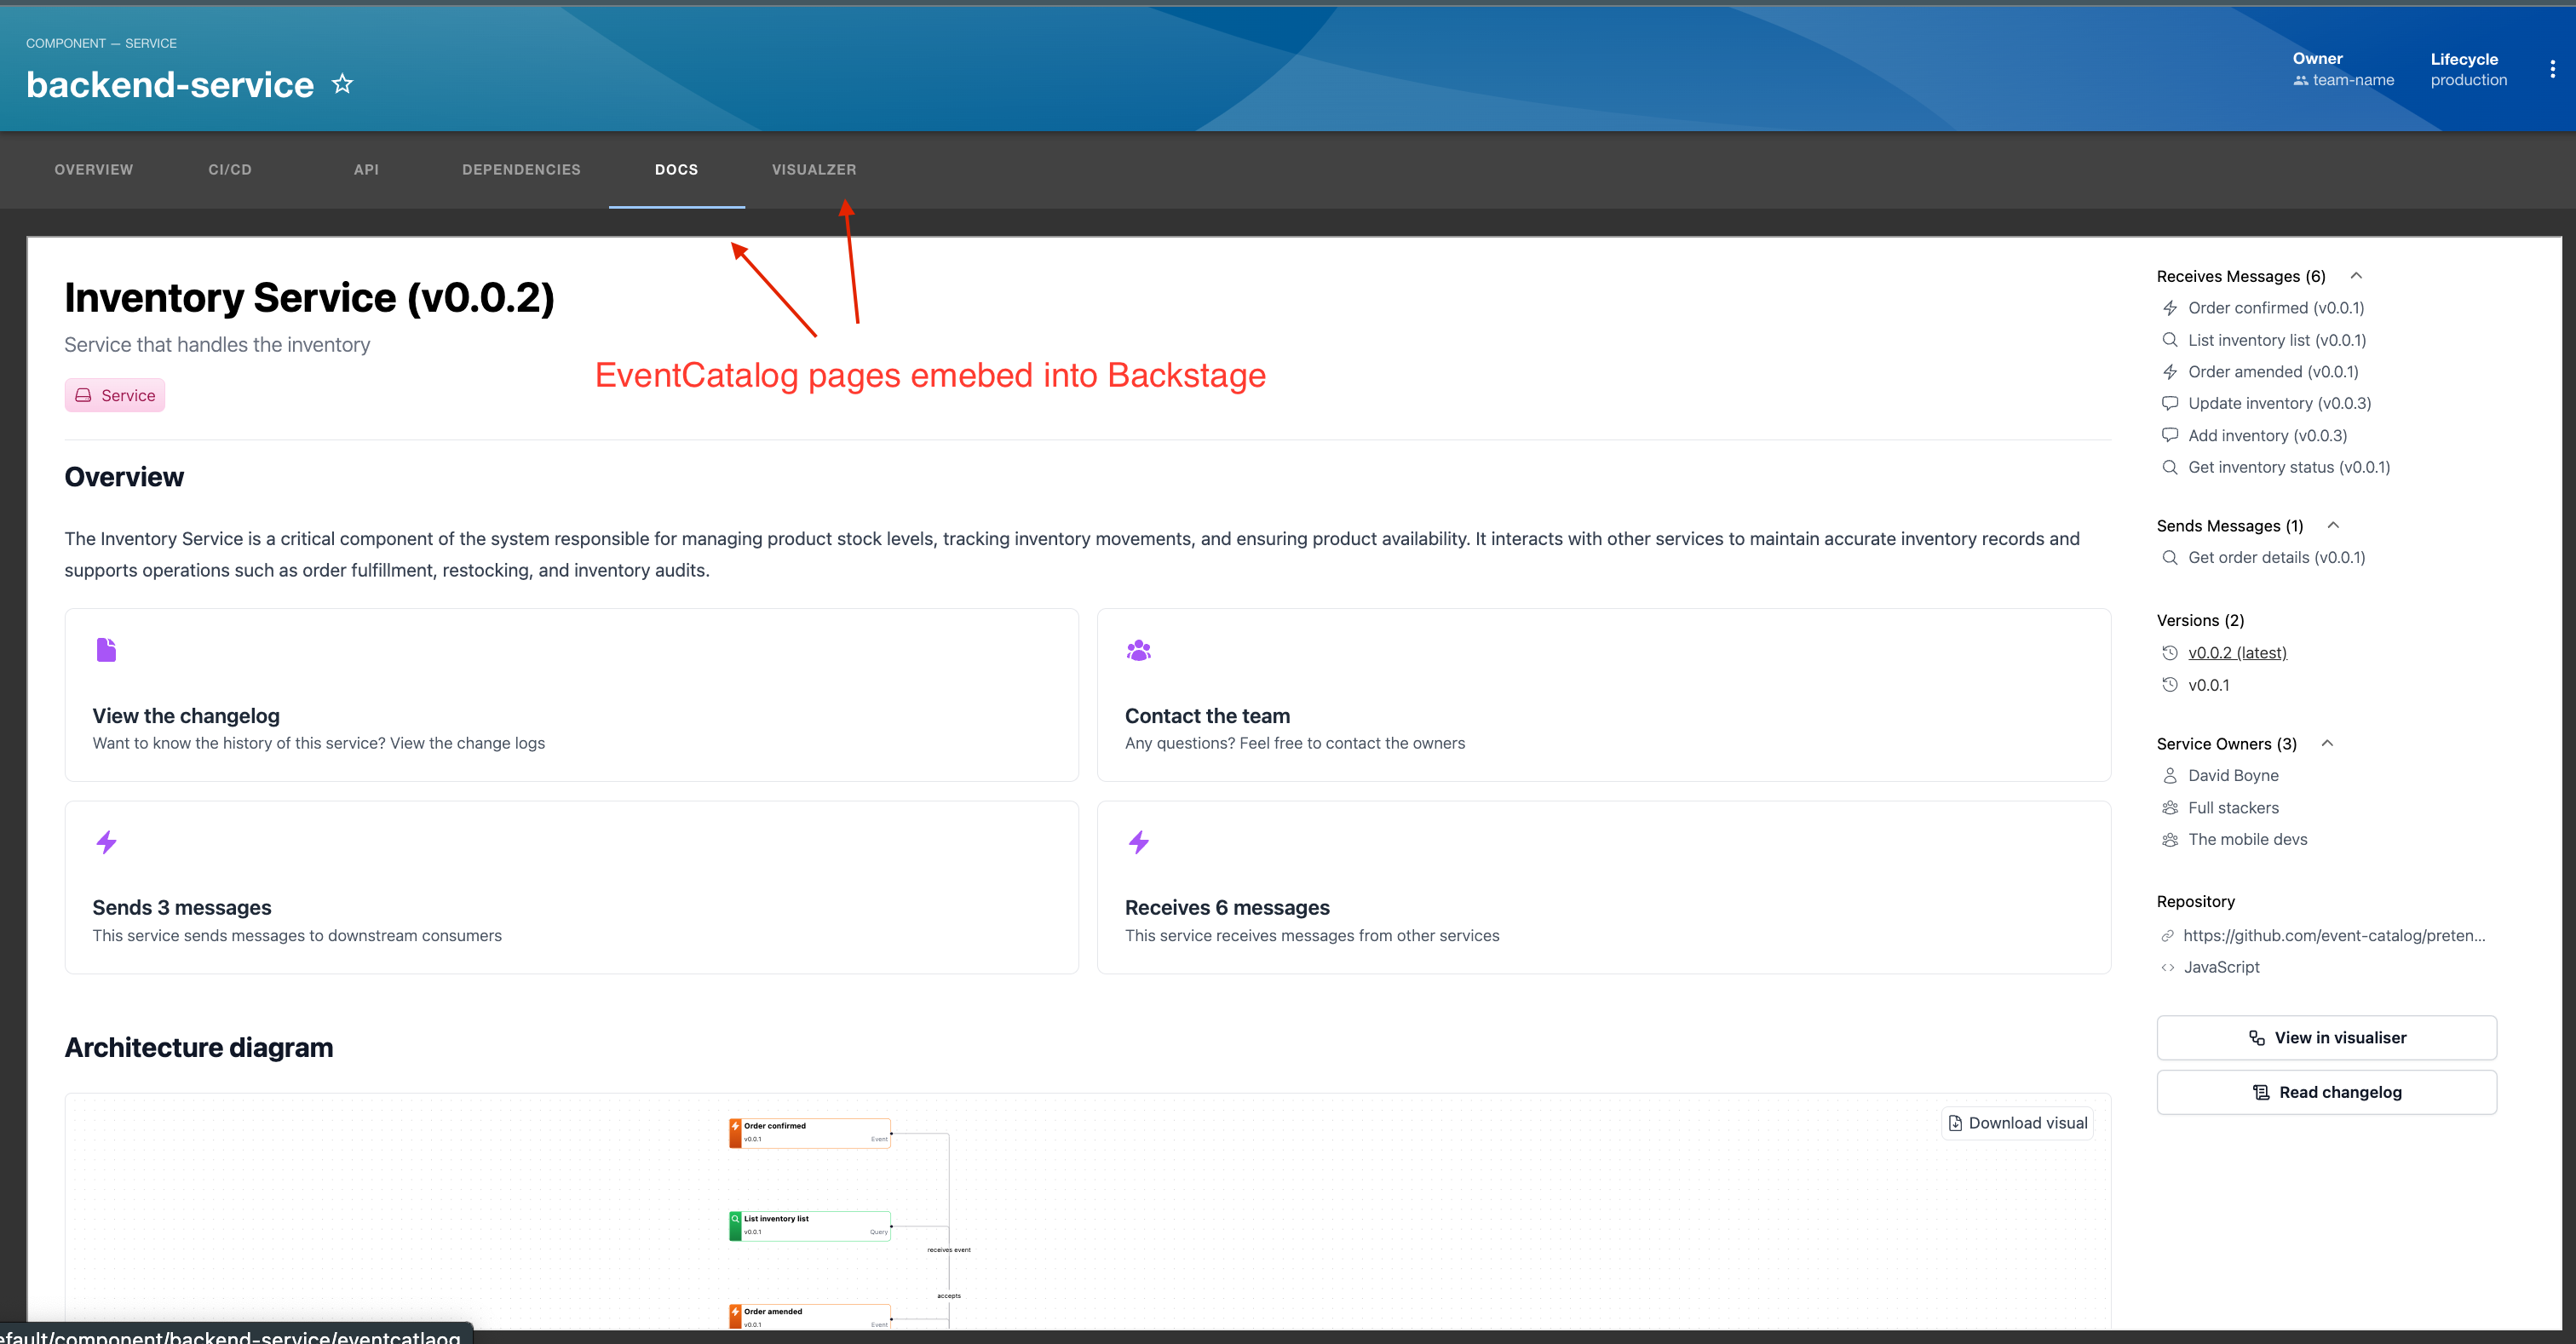Image resolution: width=2576 pixels, height=1344 pixels.
Task: Click lightning bolt icon in Sends 3 messages card
Action: 106,842
